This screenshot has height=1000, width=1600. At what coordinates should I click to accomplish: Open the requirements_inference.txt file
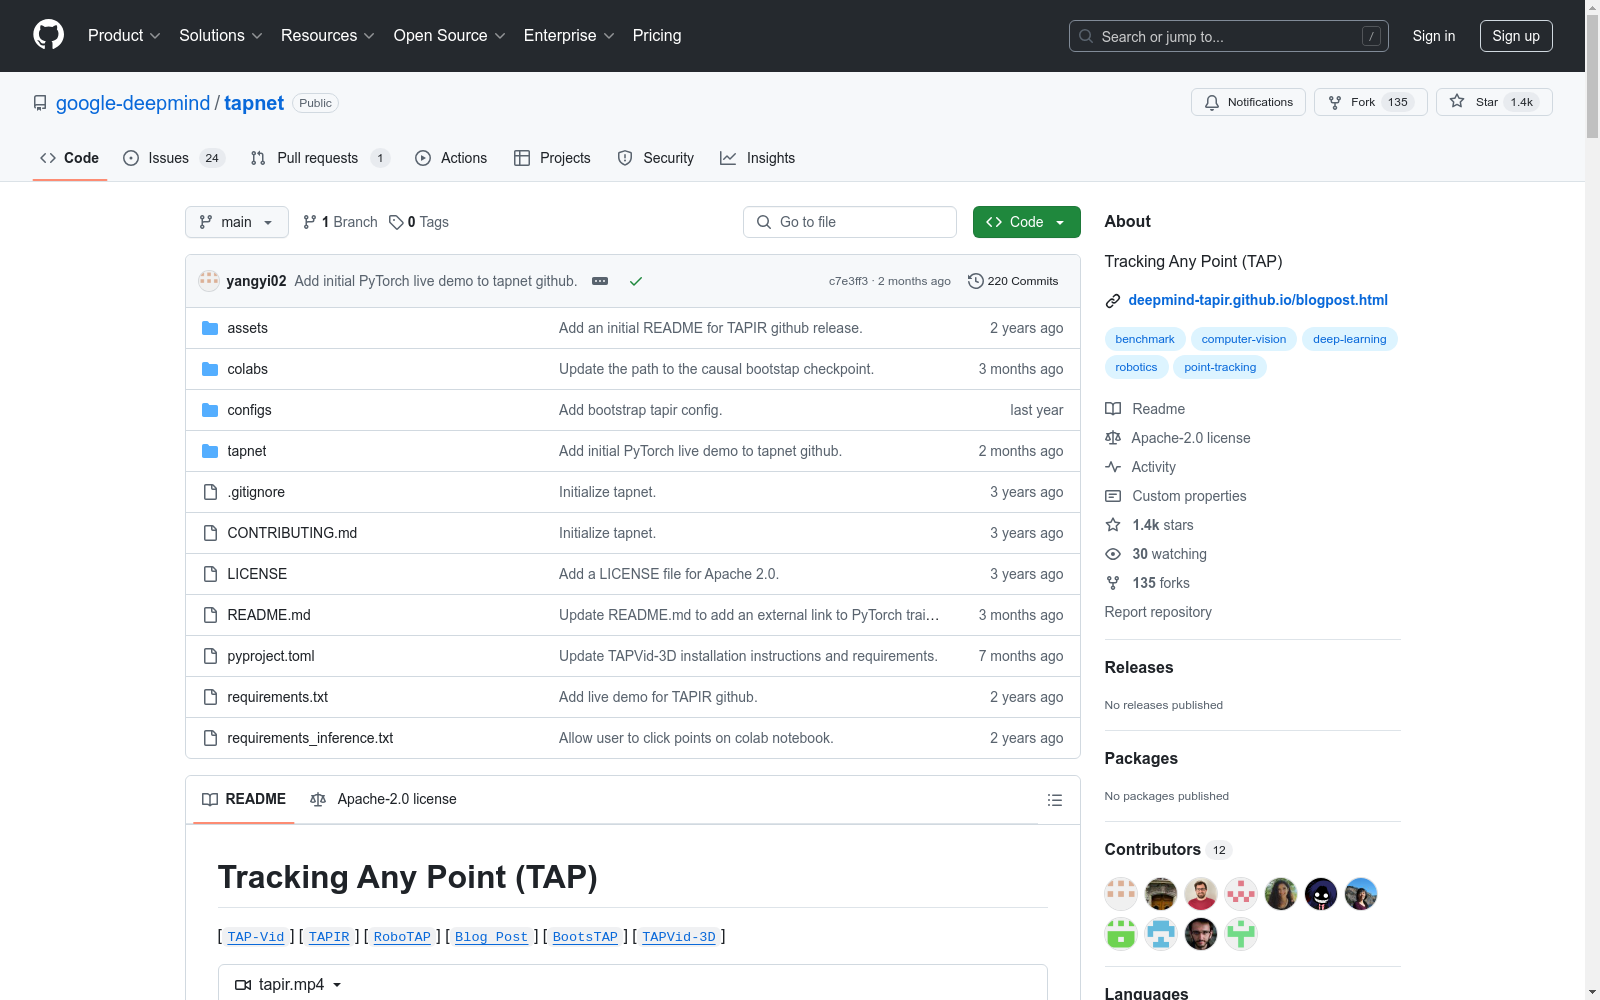310,738
